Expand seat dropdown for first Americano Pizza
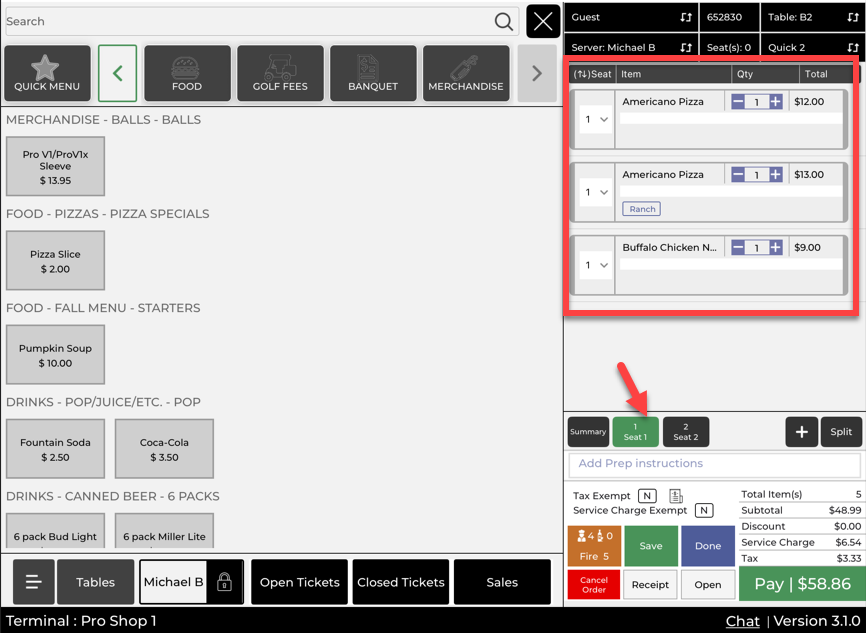This screenshot has height=633, width=866. pos(595,120)
